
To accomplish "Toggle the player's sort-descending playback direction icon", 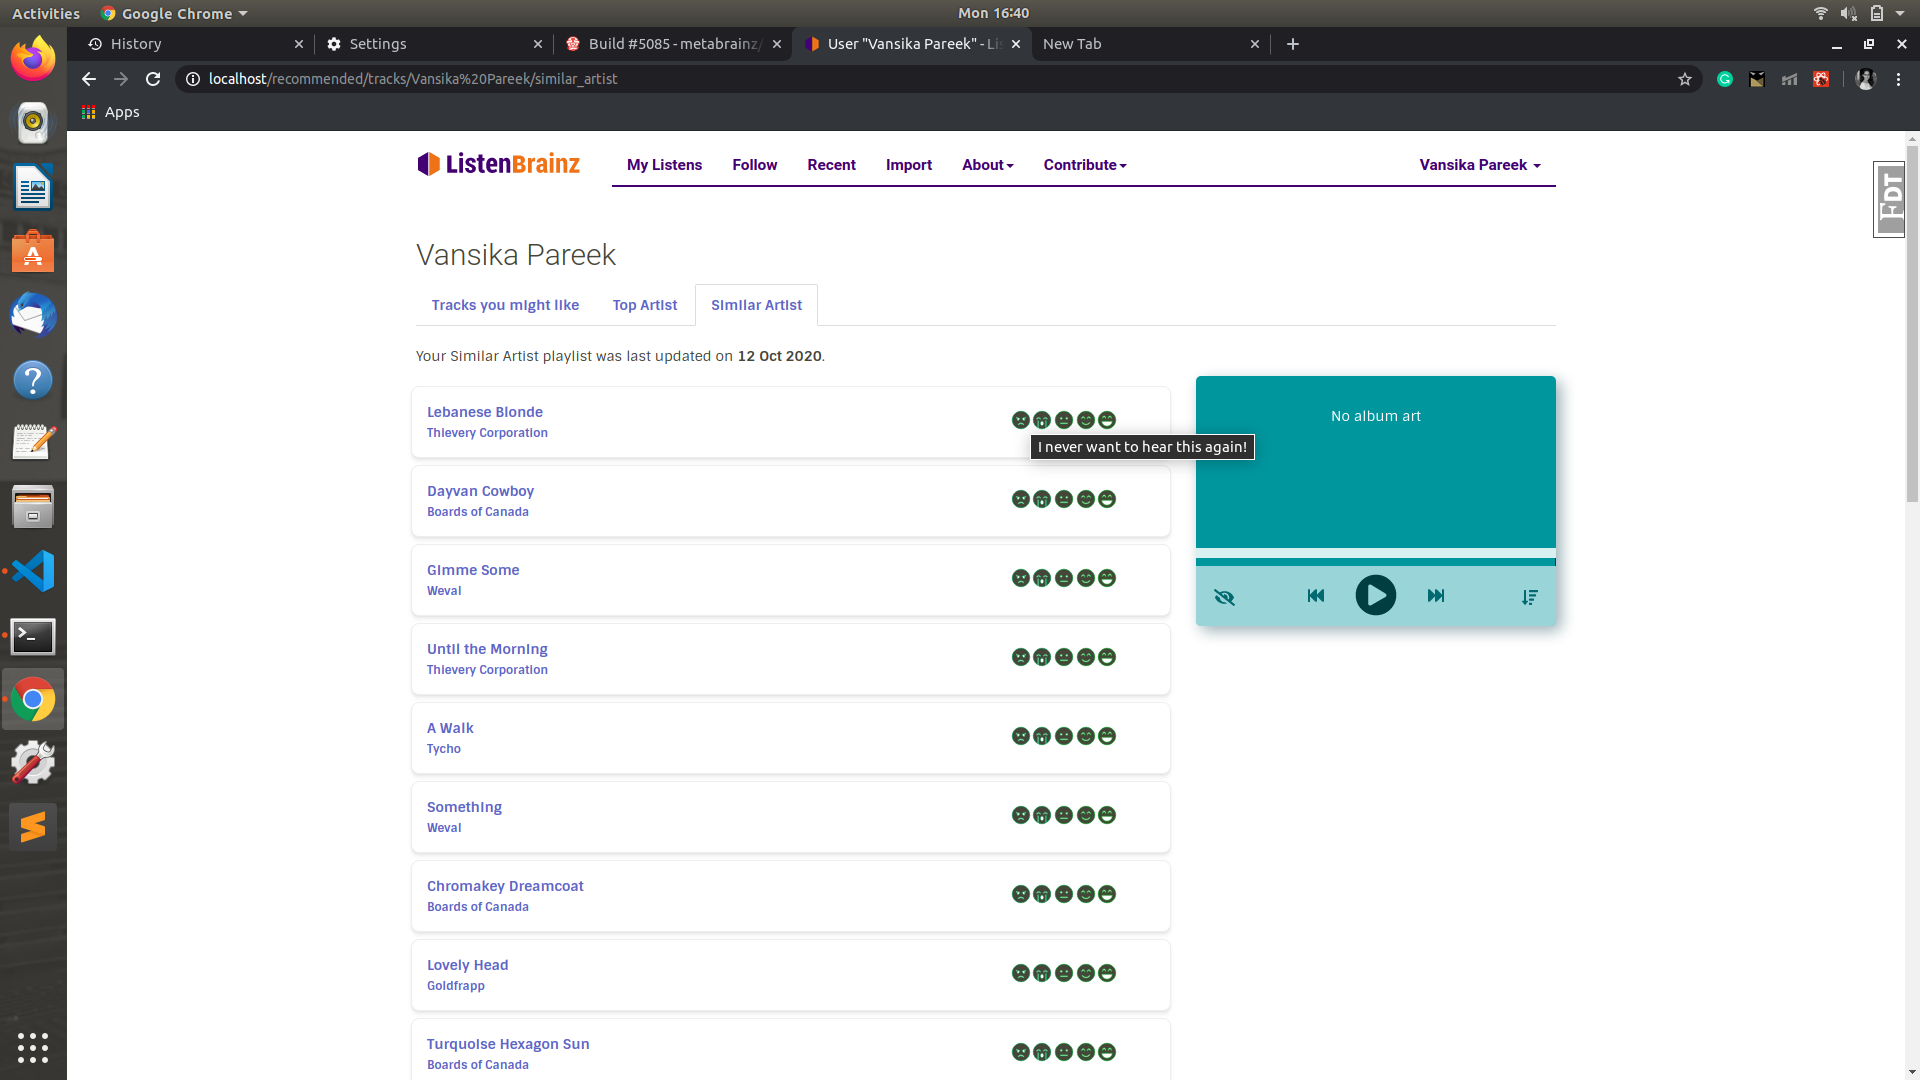I will [1530, 597].
